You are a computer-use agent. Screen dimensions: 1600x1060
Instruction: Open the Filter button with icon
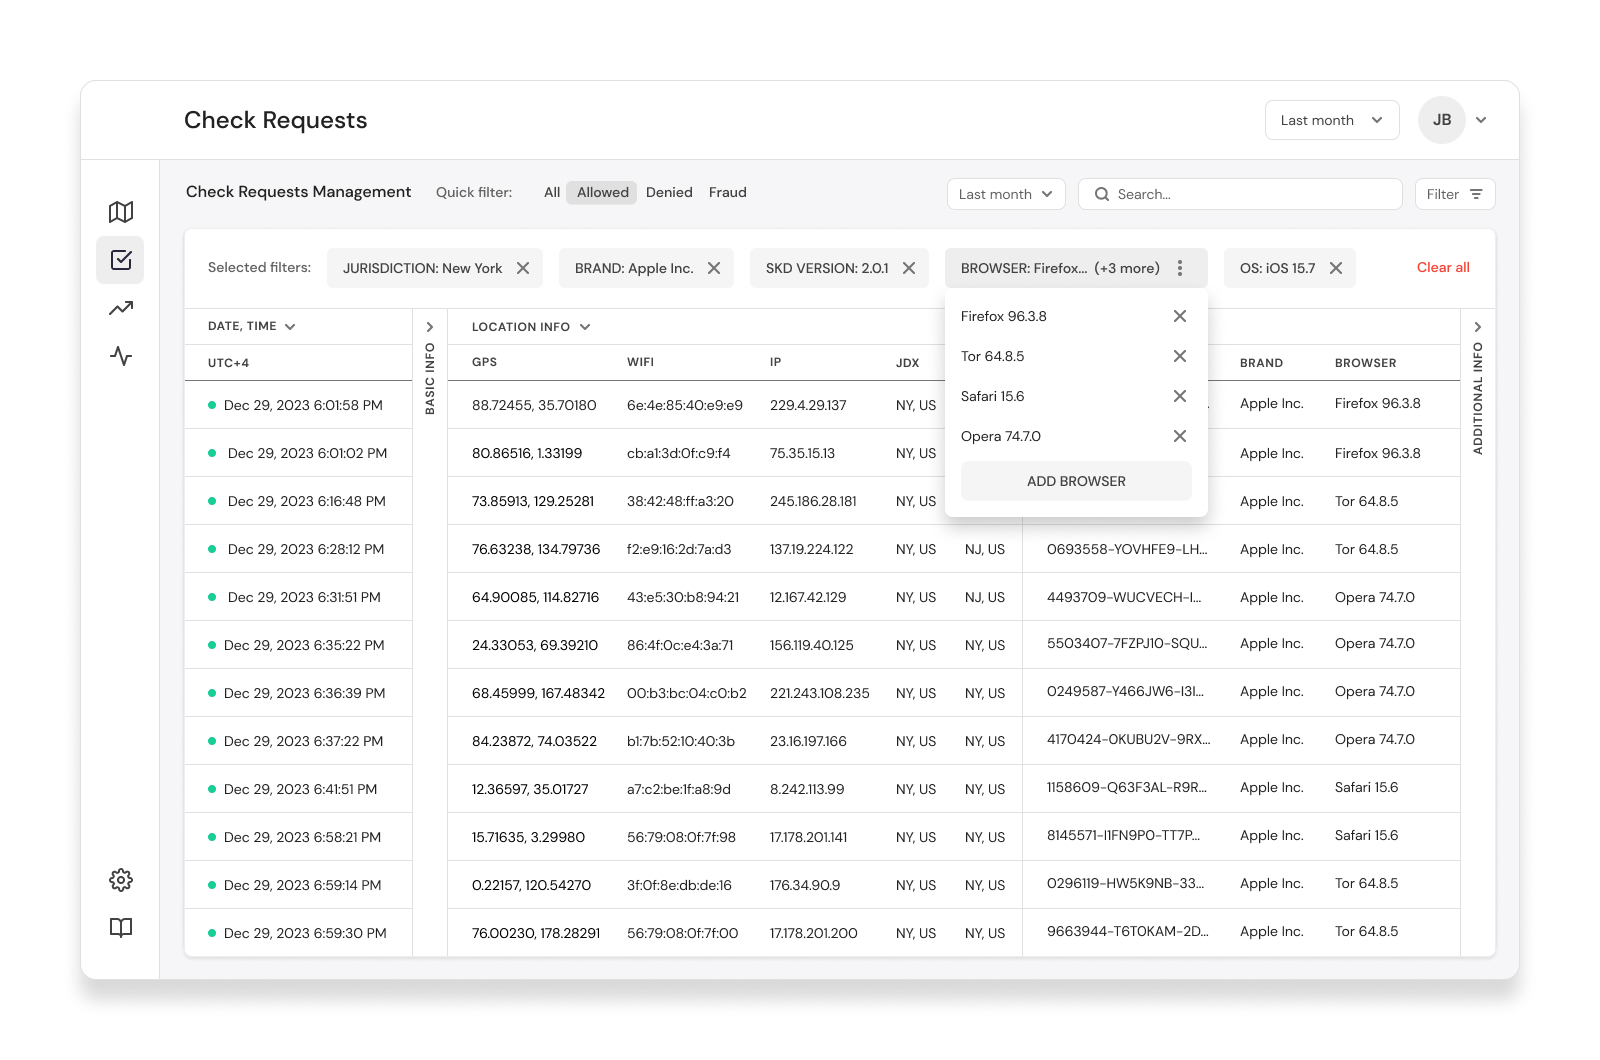1455,194
